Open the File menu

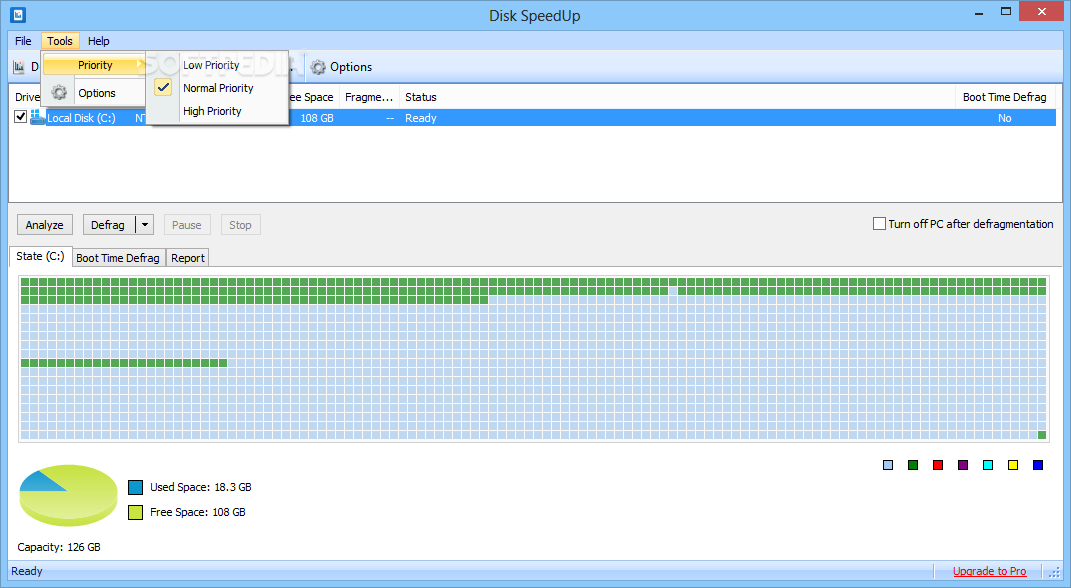(x=23, y=41)
